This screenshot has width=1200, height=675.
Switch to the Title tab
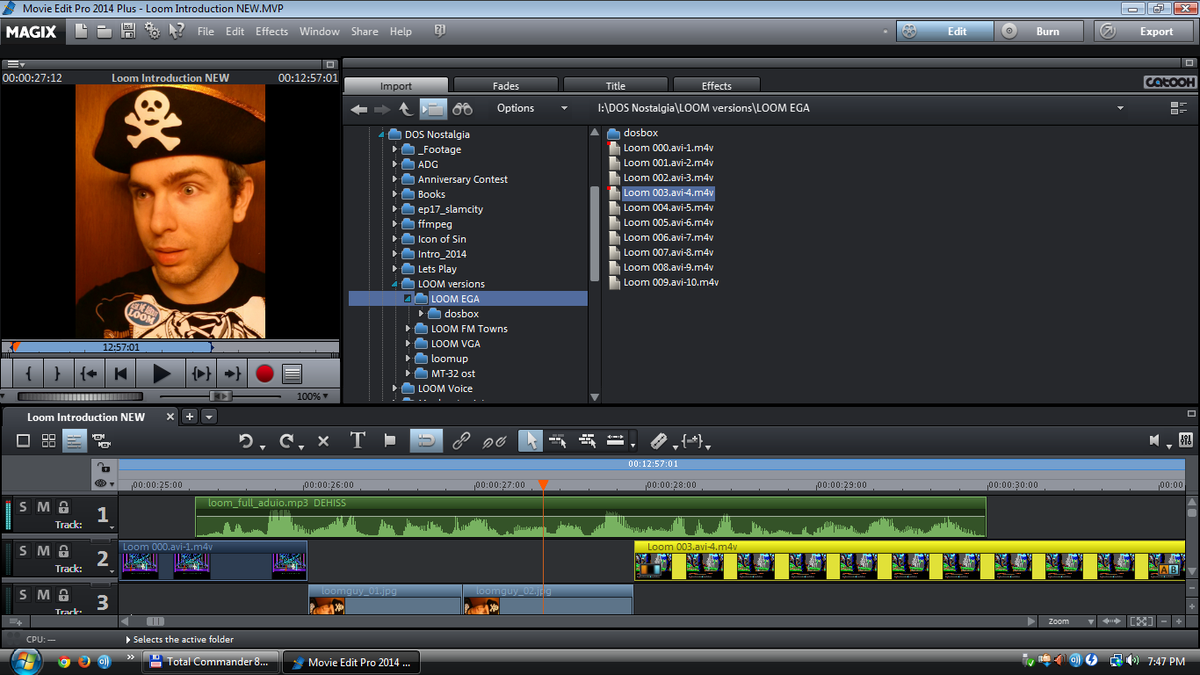pyautogui.click(x=616, y=86)
